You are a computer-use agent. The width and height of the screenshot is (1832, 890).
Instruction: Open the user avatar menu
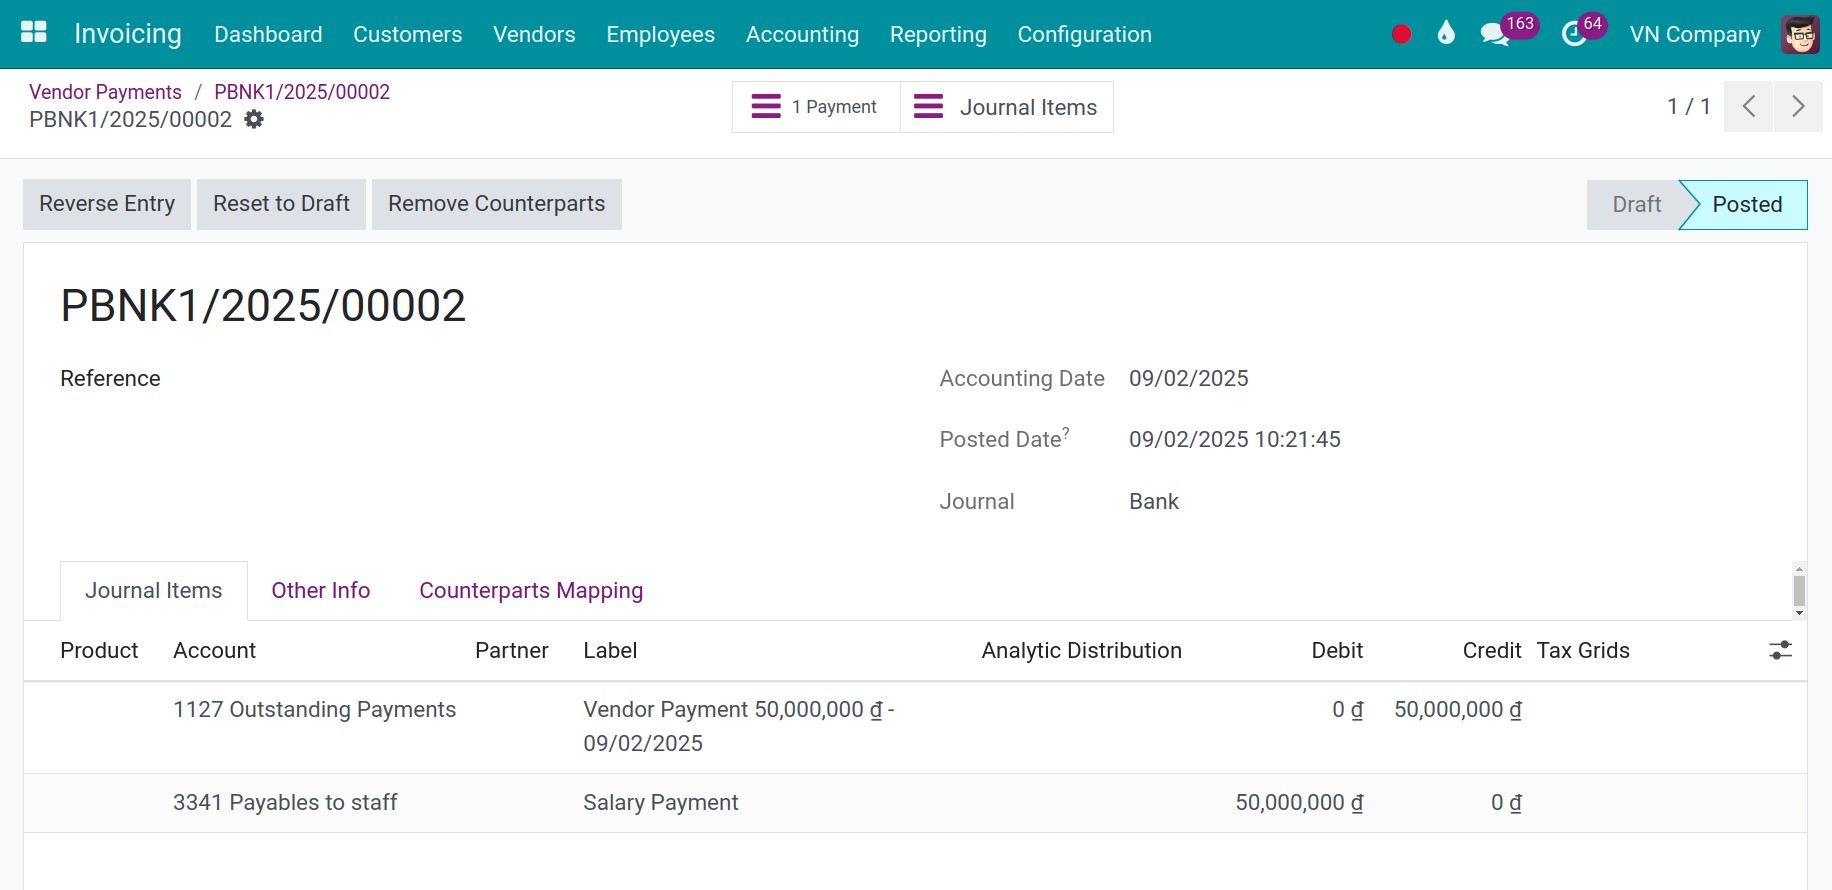click(x=1800, y=34)
